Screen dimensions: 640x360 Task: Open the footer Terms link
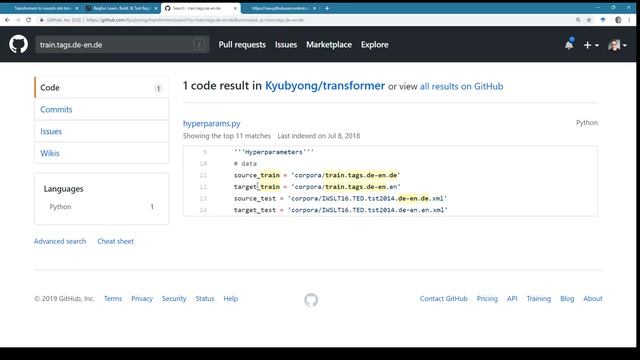coord(113,298)
